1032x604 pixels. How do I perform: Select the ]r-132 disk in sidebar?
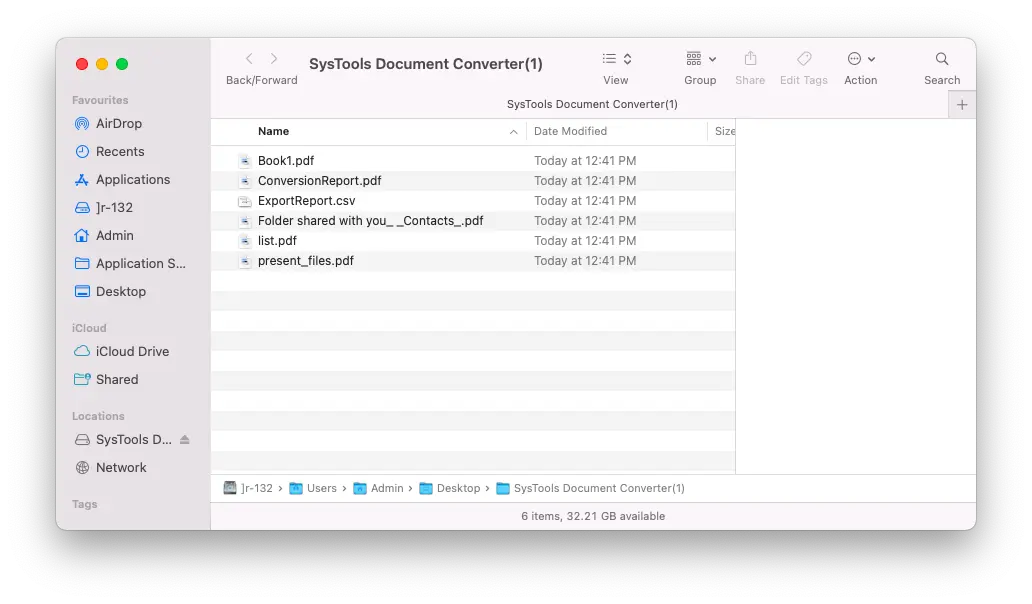coord(114,207)
